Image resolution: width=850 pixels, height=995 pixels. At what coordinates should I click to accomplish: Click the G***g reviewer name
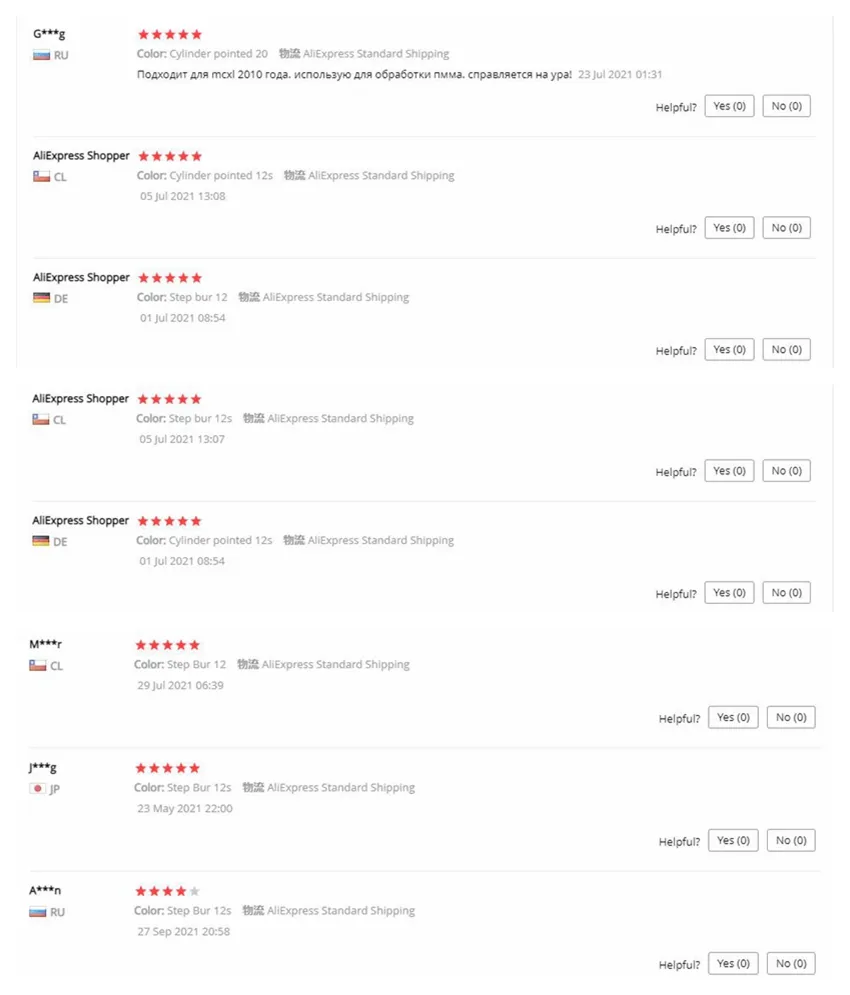(49, 34)
